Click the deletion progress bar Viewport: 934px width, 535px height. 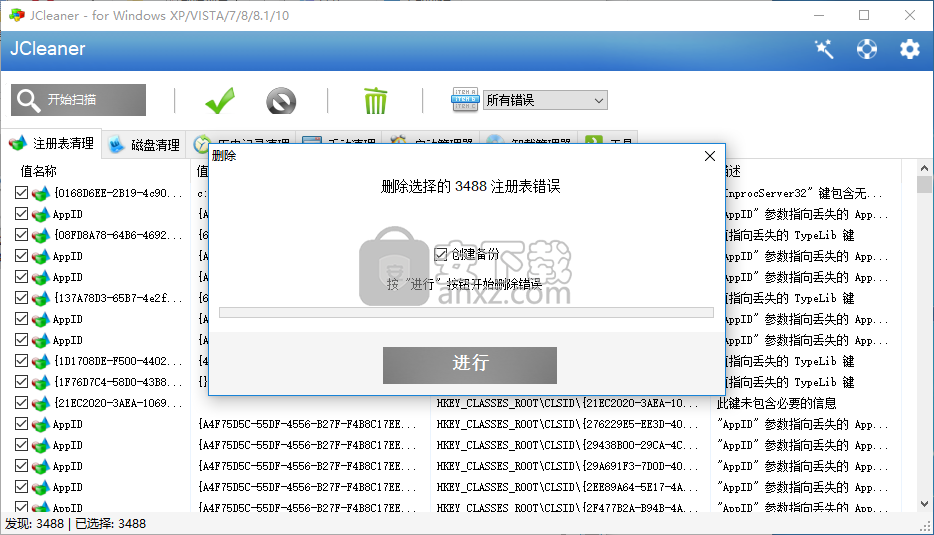tap(466, 313)
